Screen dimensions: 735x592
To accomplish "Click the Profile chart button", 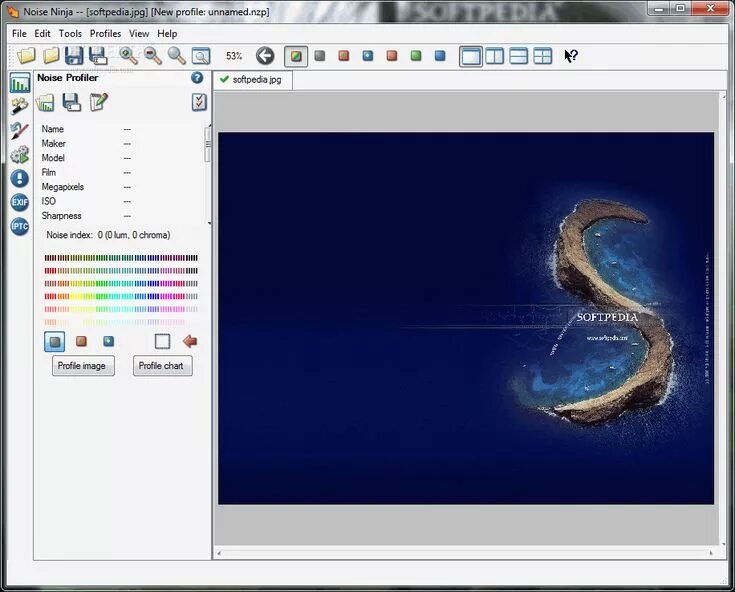I will [x=162, y=366].
